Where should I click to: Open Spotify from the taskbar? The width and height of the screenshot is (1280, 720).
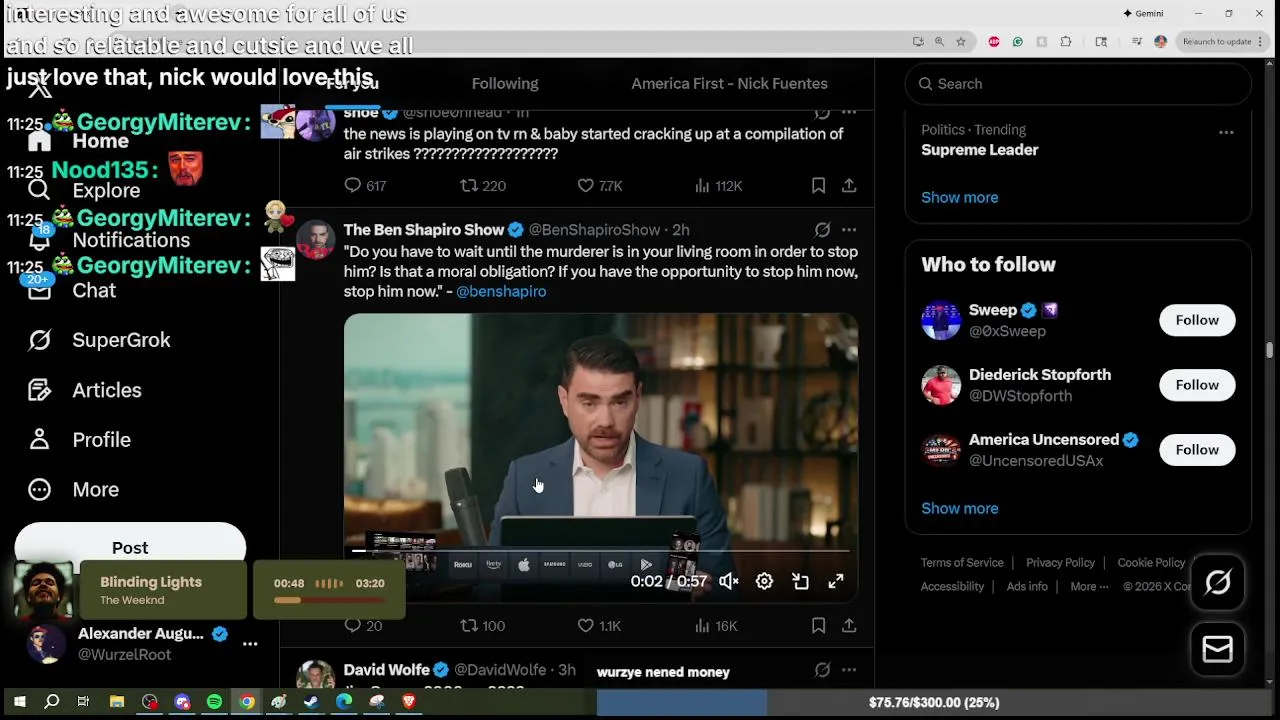(214, 702)
